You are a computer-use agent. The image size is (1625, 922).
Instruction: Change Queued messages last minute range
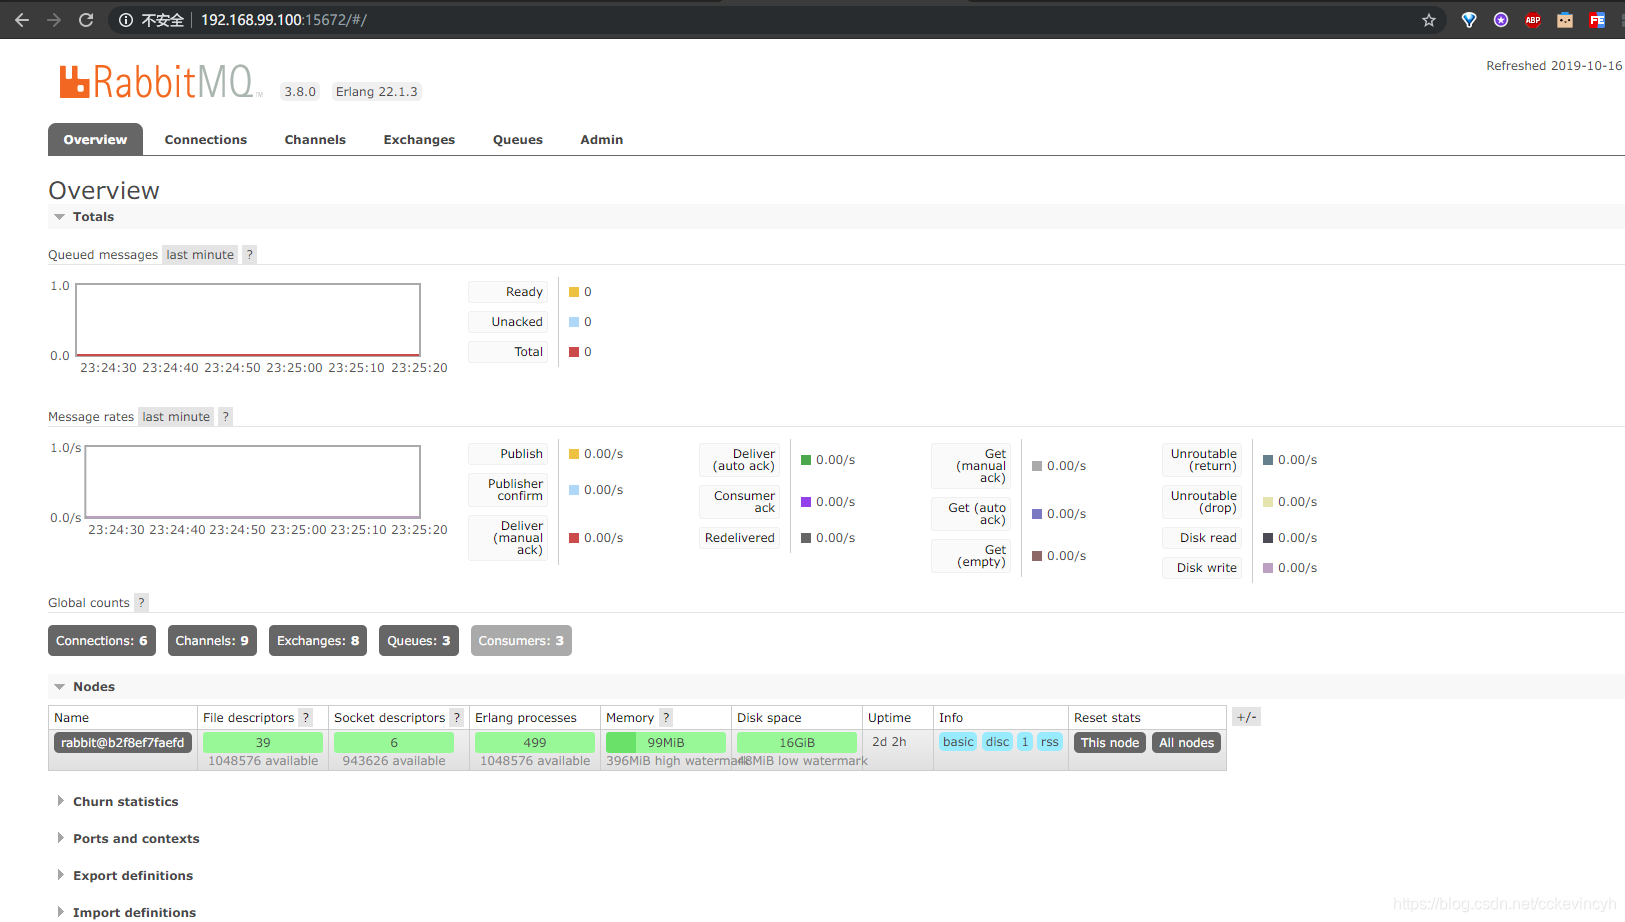click(200, 255)
